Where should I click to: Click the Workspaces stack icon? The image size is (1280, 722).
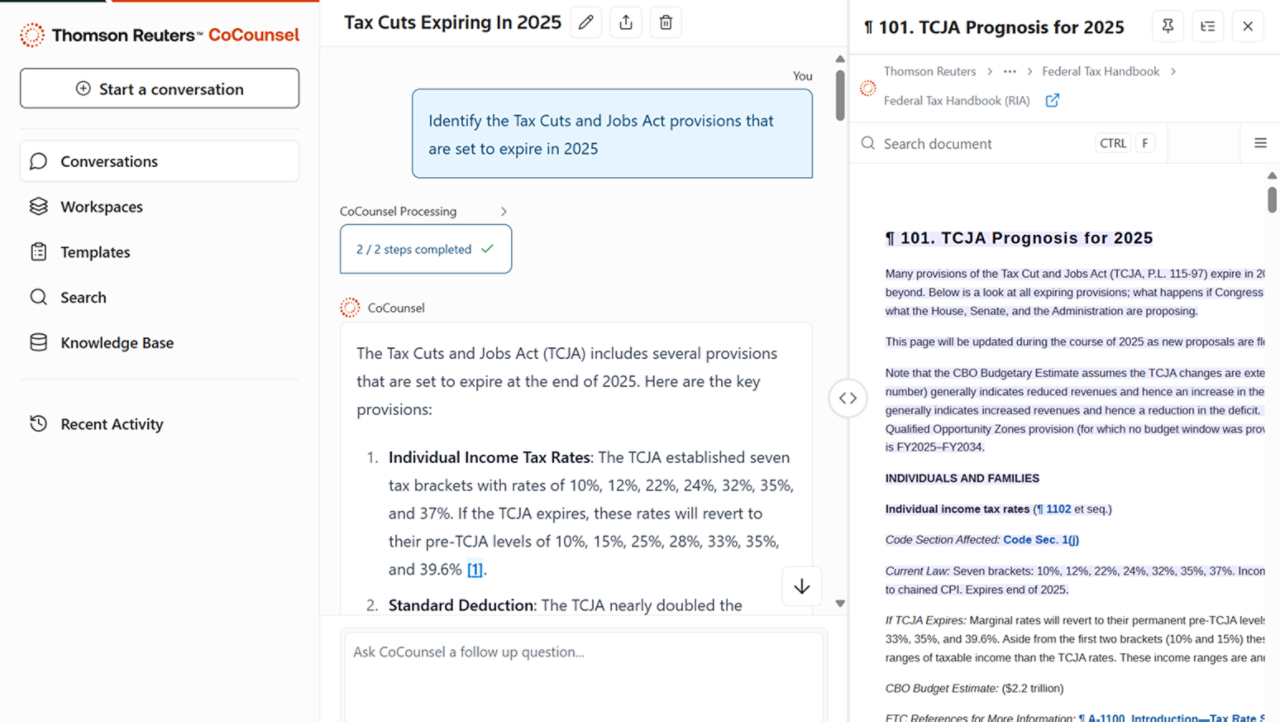(38, 207)
